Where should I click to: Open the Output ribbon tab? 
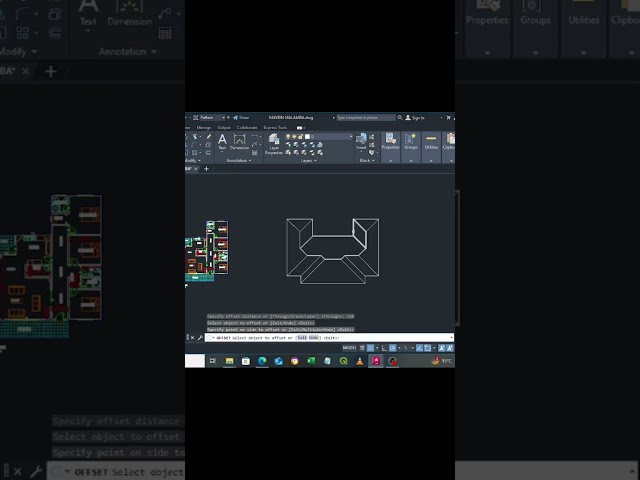224,128
